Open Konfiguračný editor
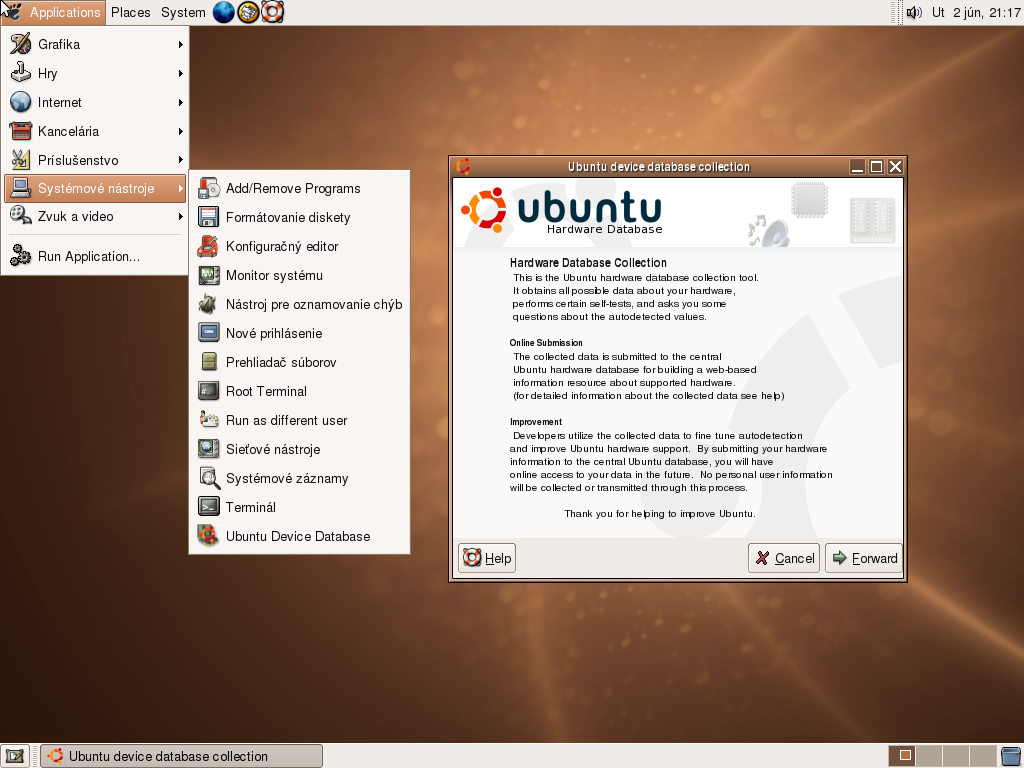The height and width of the screenshot is (768, 1024). pos(299,246)
